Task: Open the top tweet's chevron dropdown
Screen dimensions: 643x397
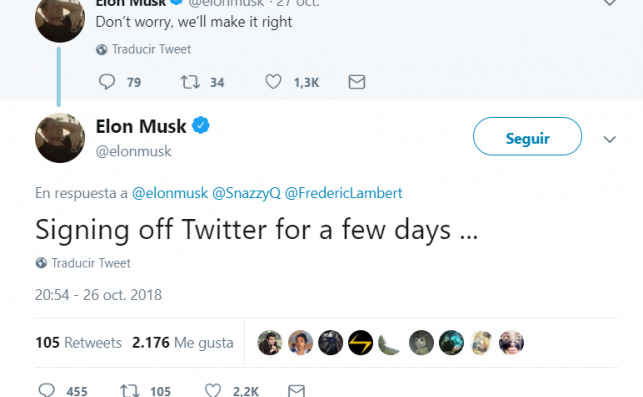Action: click(610, 3)
